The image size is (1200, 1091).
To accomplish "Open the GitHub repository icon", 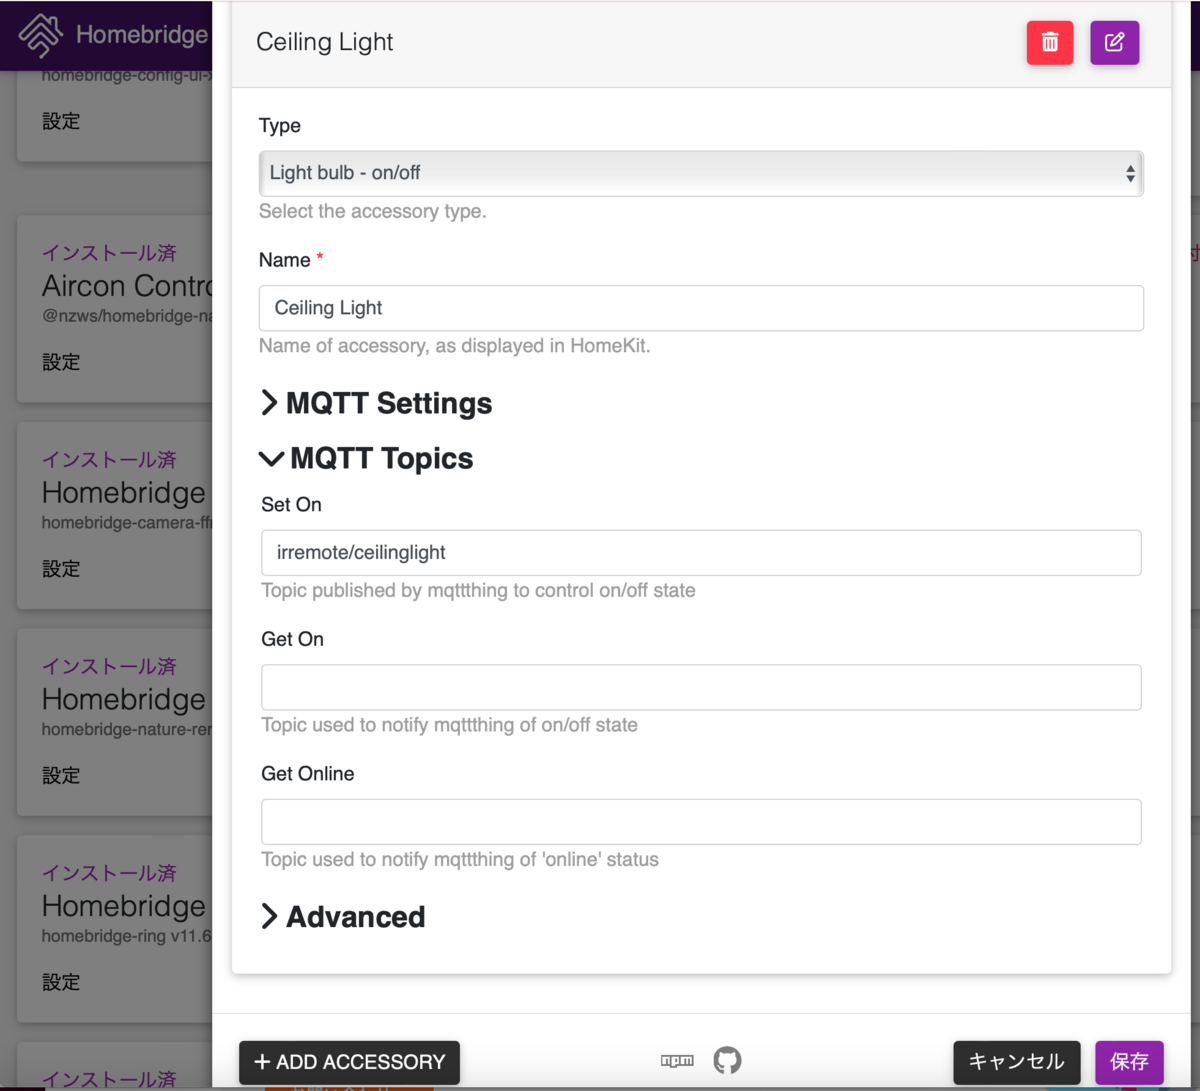I will pyautogui.click(x=727, y=1061).
